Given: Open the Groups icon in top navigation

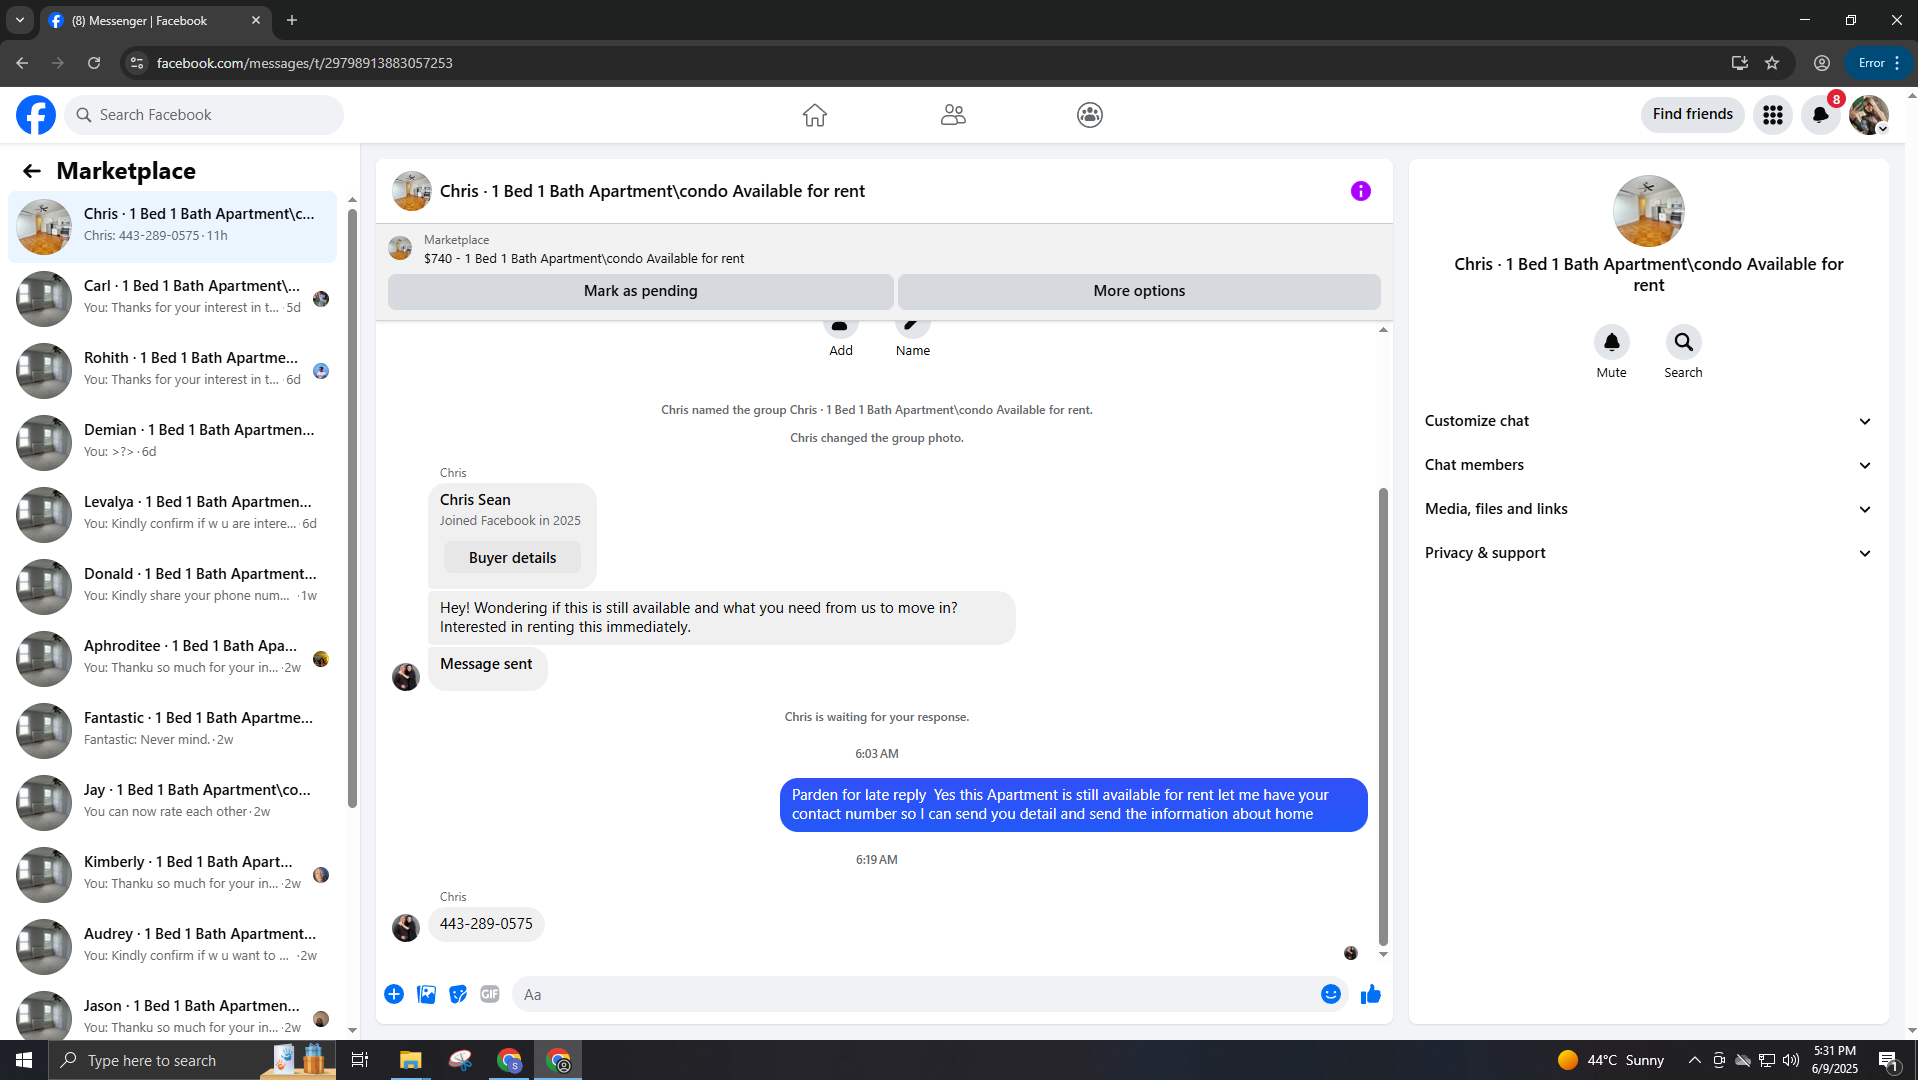Looking at the screenshot, I should (1090, 115).
